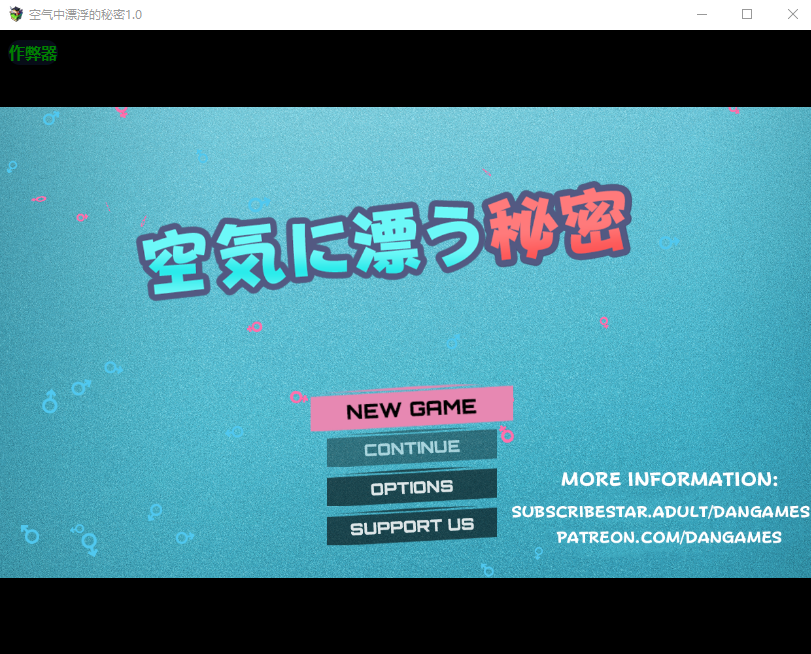The image size is (811, 654).
Task: Start a new game with NEW GAME
Action: tap(411, 408)
